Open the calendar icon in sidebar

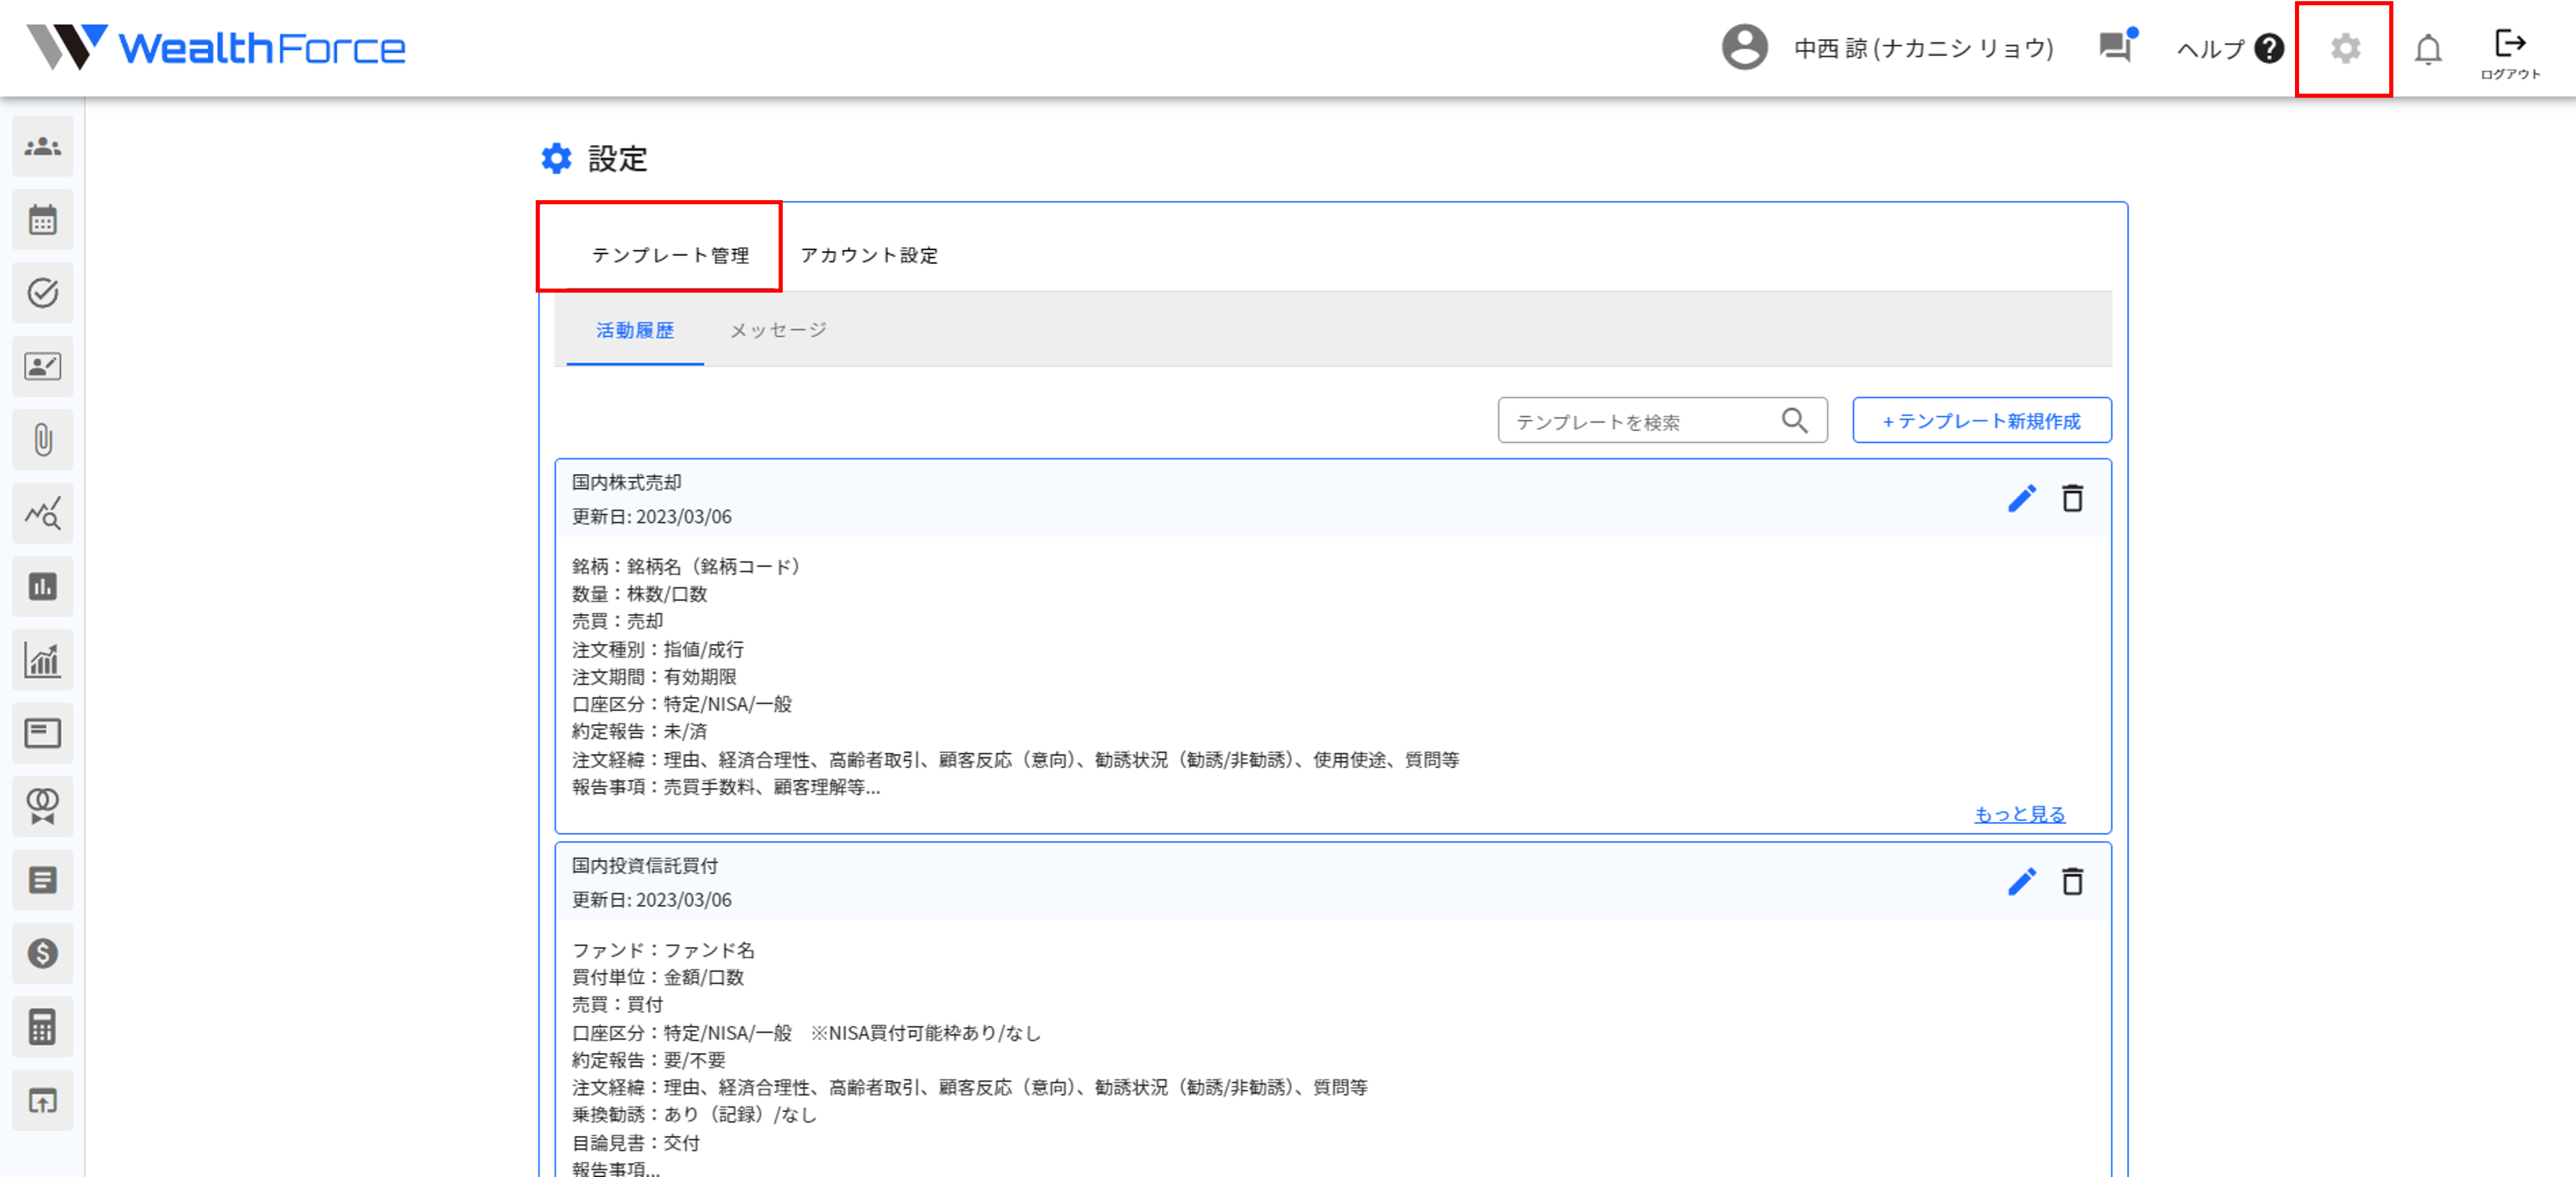pos(42,220)
